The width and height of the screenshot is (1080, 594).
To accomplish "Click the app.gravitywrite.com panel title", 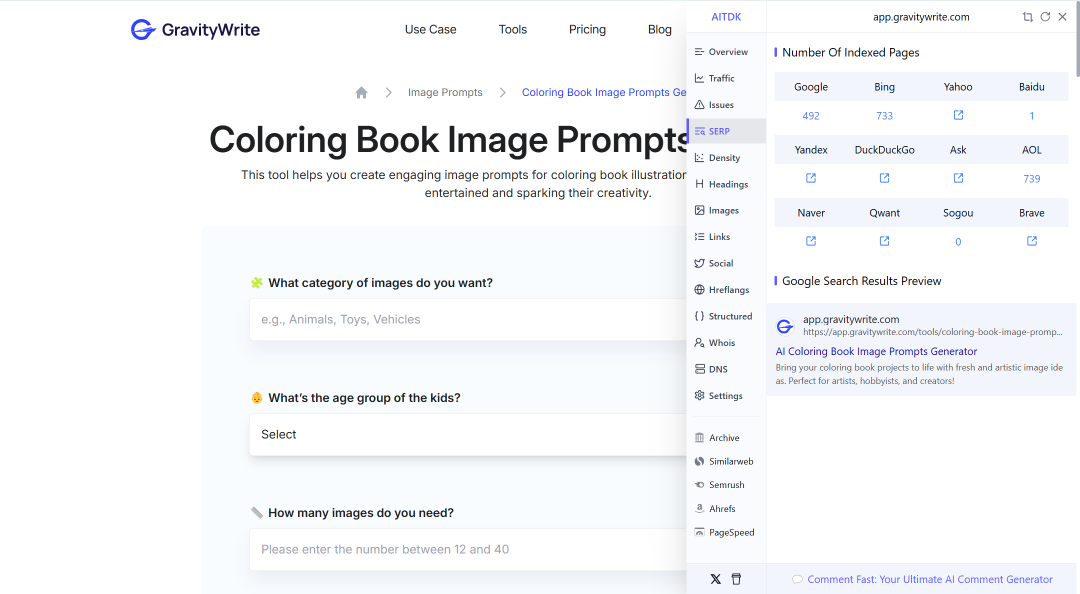I will pyautogui.click(x=921, y=17).
